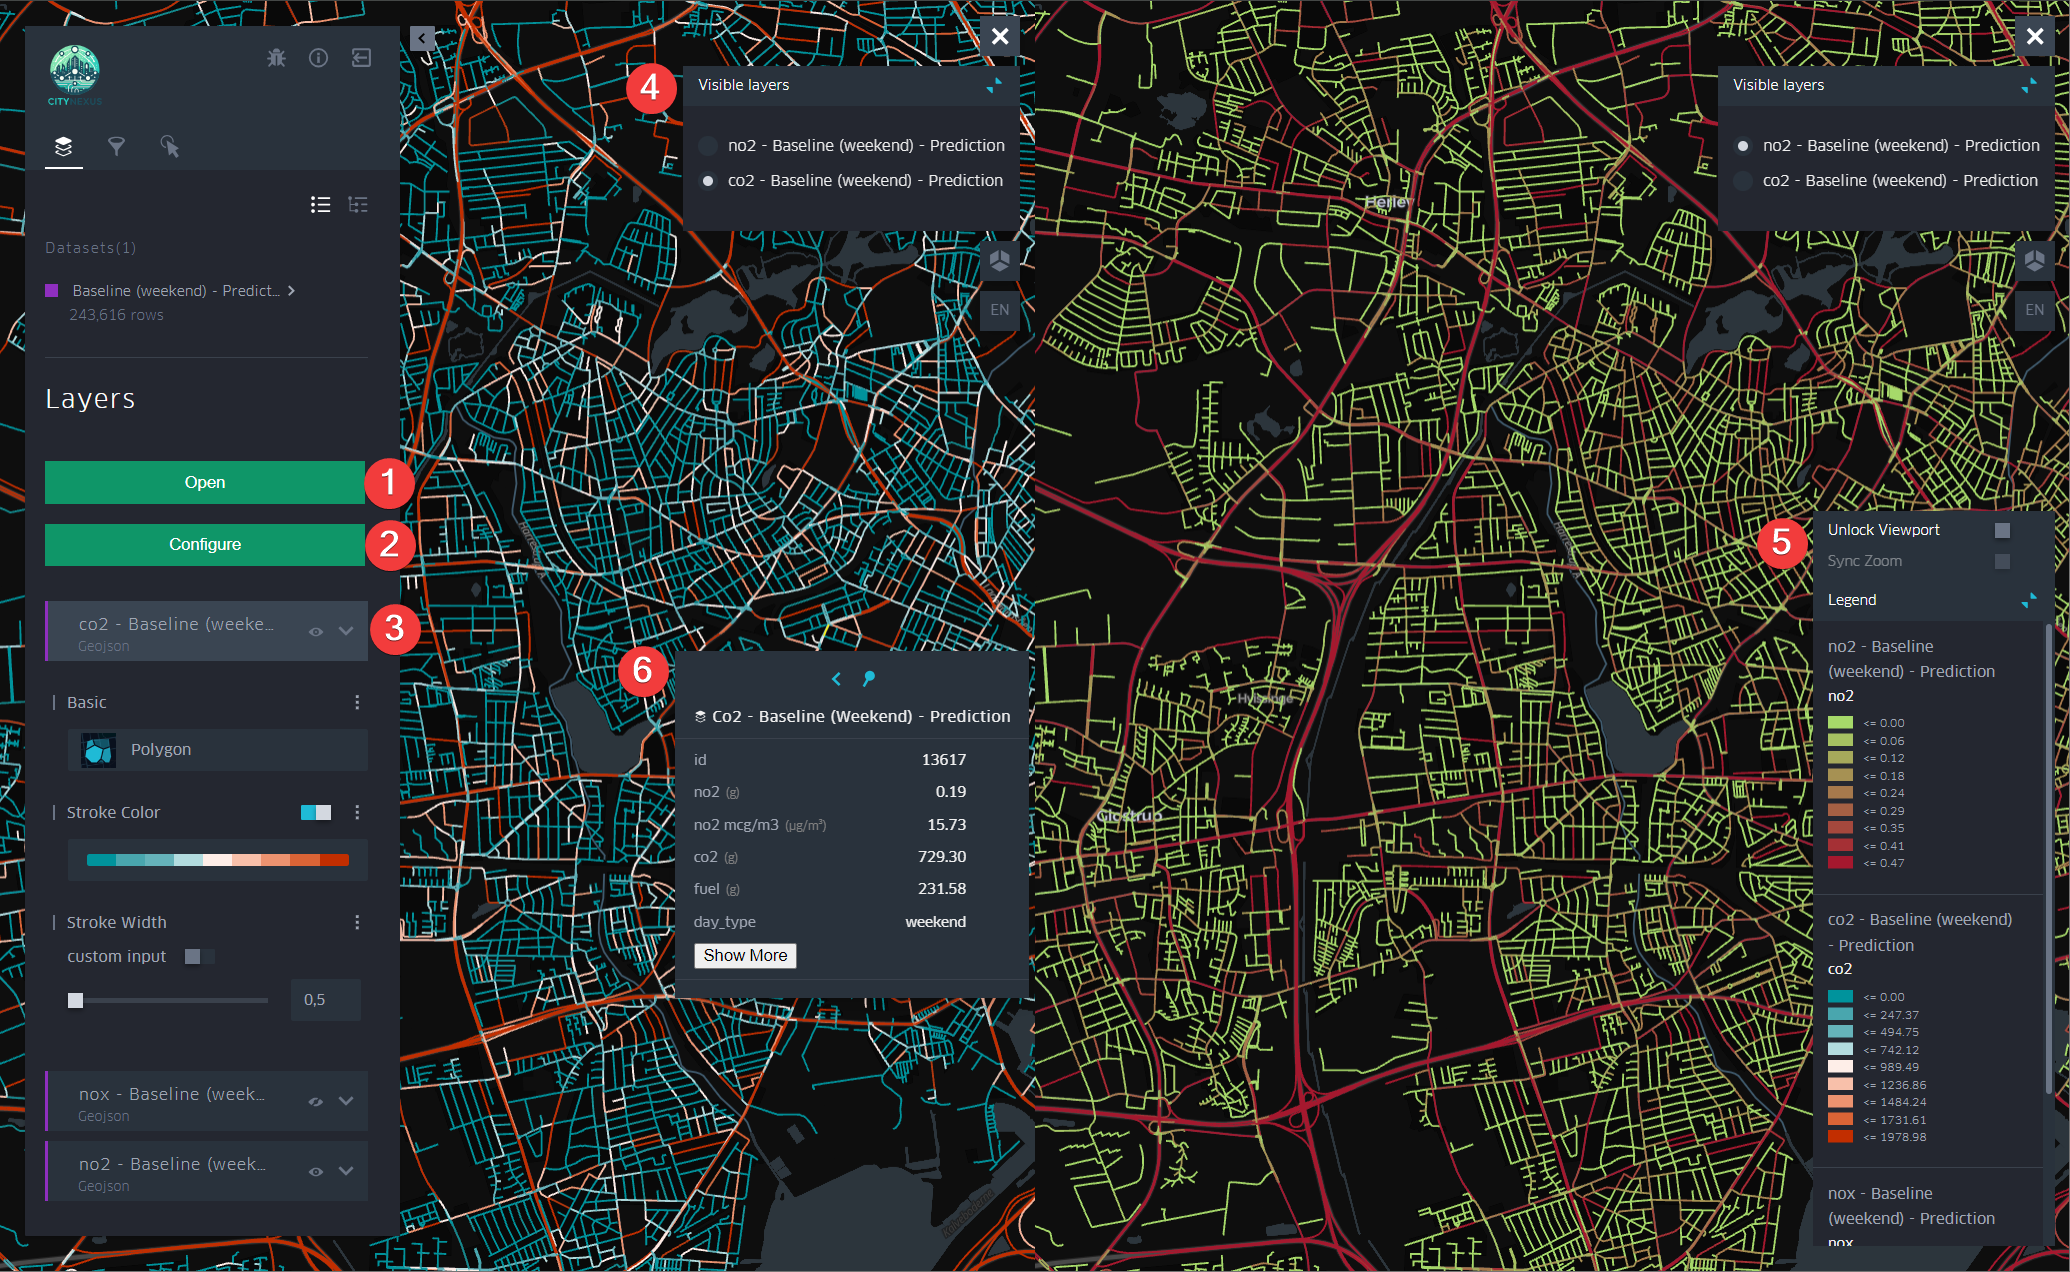Click the Legend header label
Screen dimensions: 2070x1272
[x=1852, y=600]
